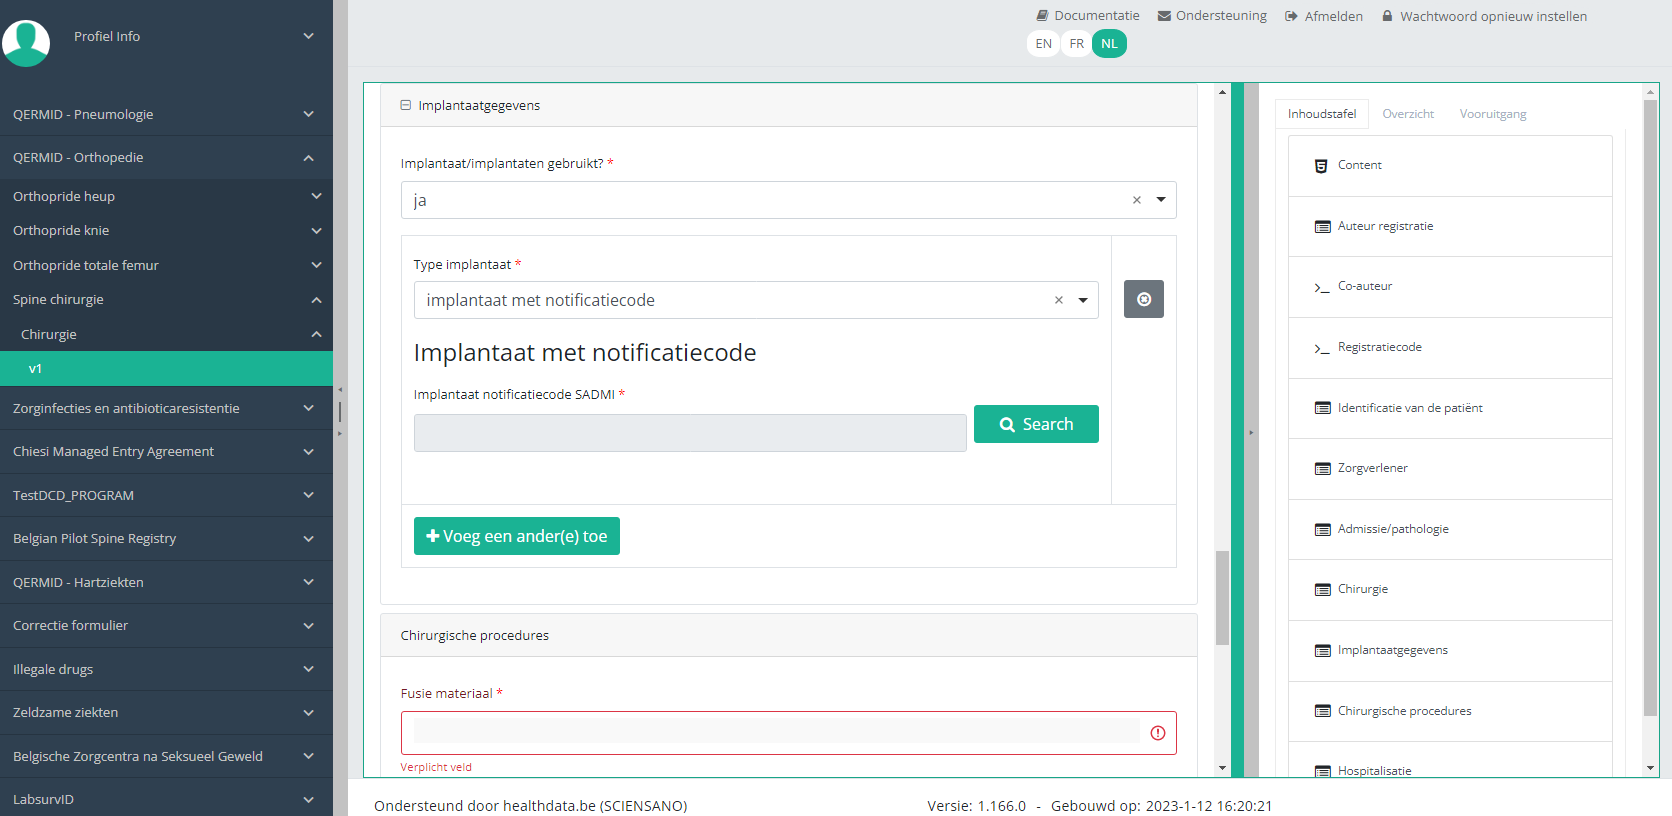Switch language to EN
Image resolution: width=1672 pixels, height=816 pixels.
pyautogui.click(x=1043, y=44)
